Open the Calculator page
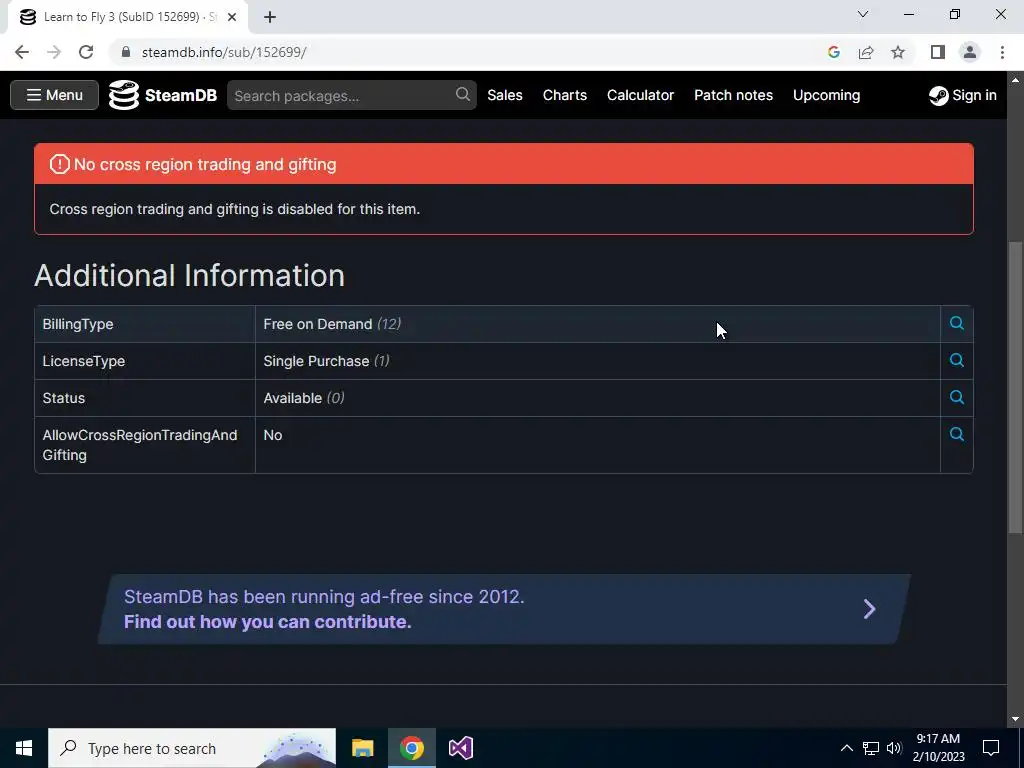 click(x=641, y=95)
